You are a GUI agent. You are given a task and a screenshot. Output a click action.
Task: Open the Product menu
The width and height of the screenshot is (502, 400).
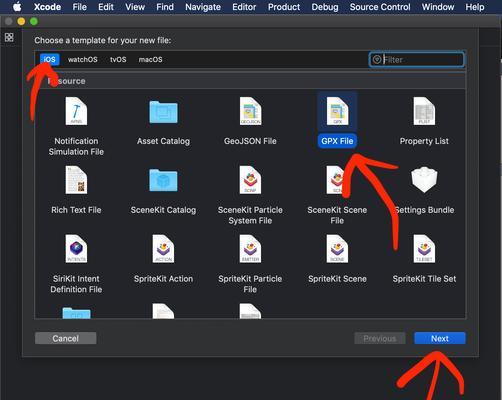[x=284, y=7]
